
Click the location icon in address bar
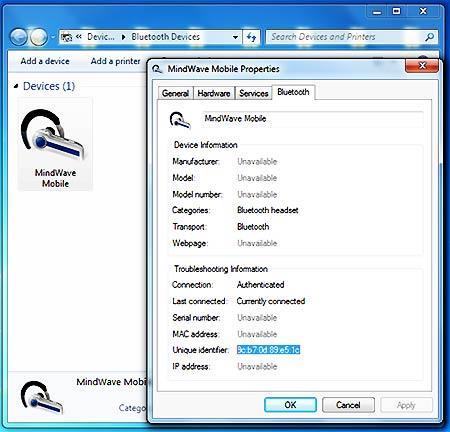(67, 37)
